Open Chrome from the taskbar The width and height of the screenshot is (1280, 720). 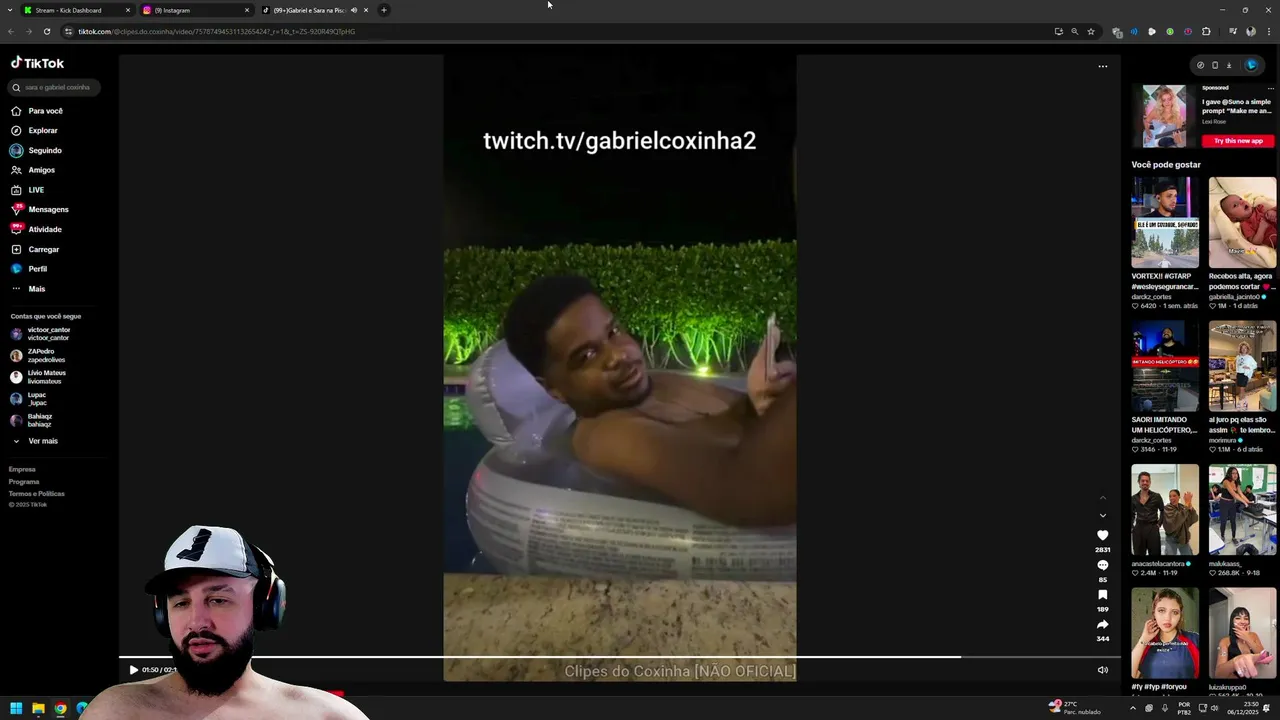60,708
